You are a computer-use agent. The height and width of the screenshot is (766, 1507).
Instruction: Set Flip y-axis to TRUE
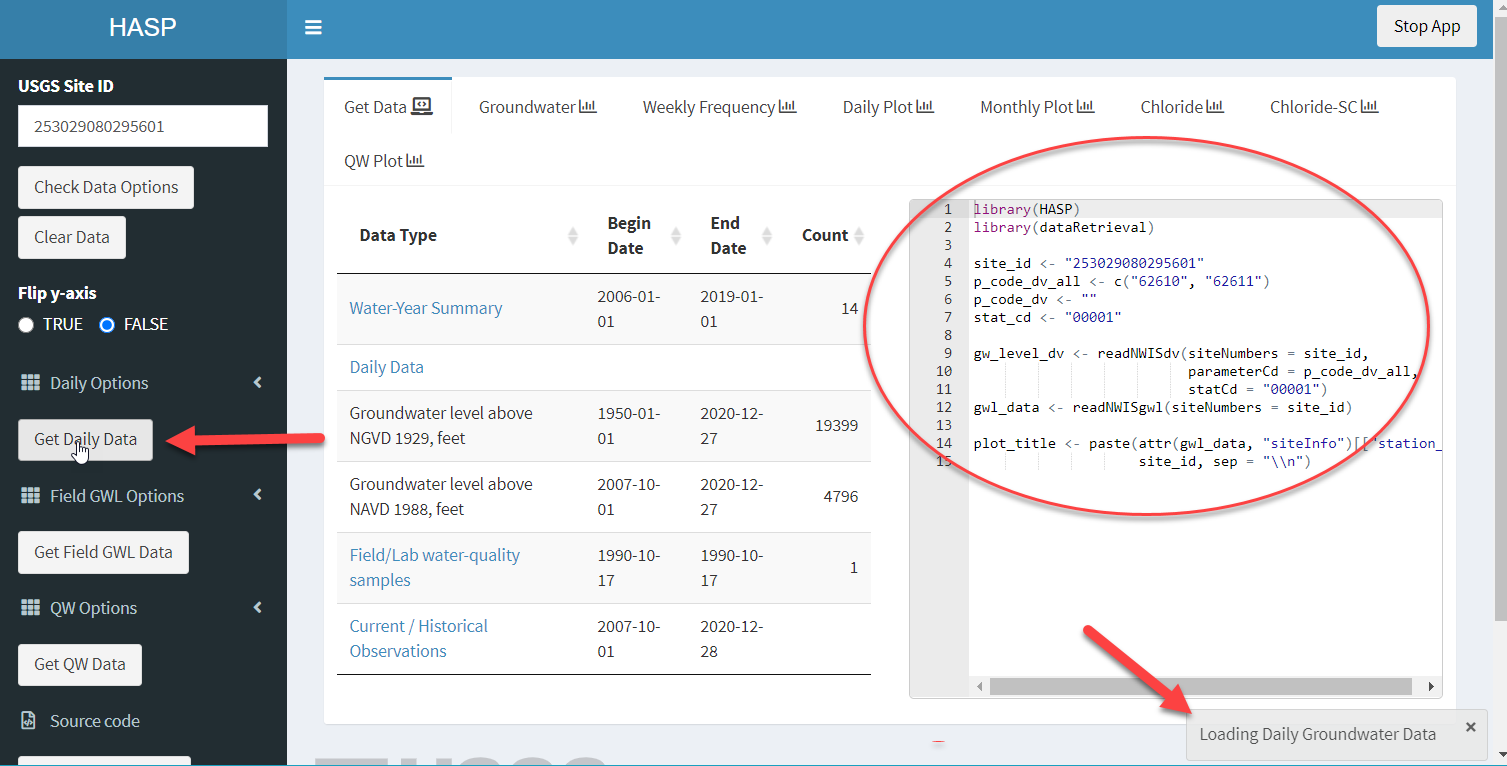point(27,325)
